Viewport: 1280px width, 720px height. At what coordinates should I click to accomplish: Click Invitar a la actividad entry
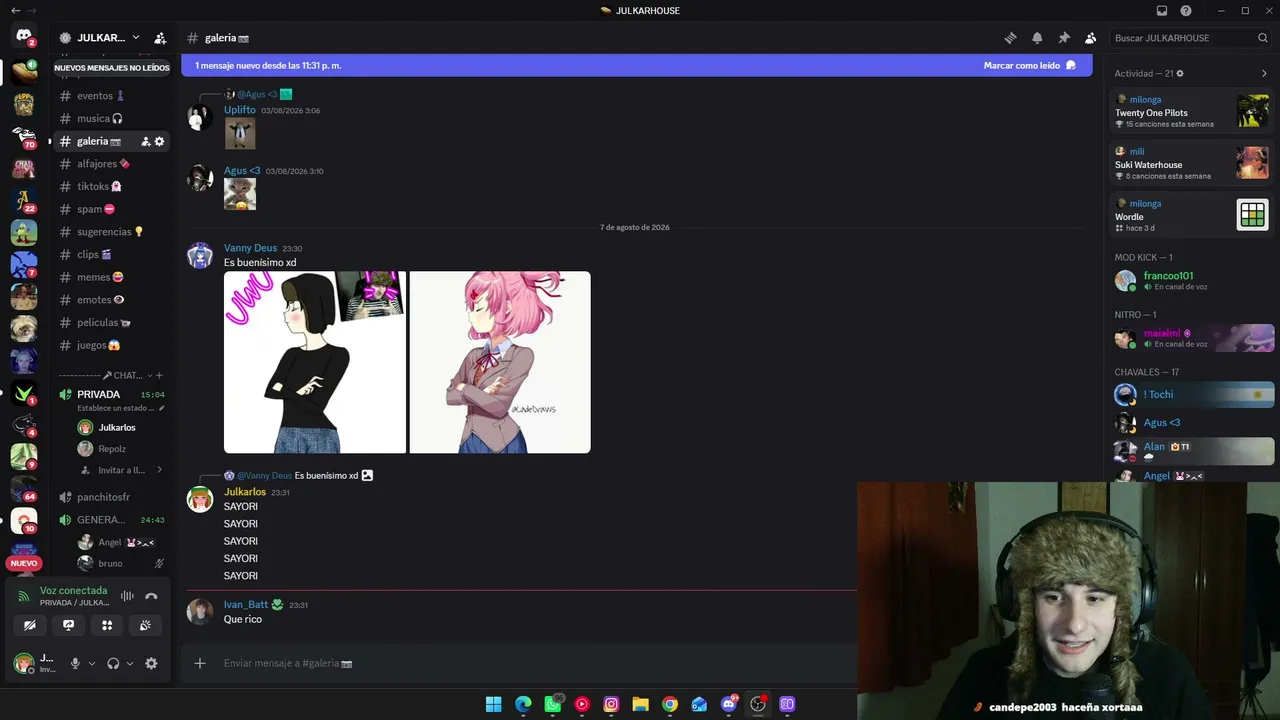coord(120,470)
